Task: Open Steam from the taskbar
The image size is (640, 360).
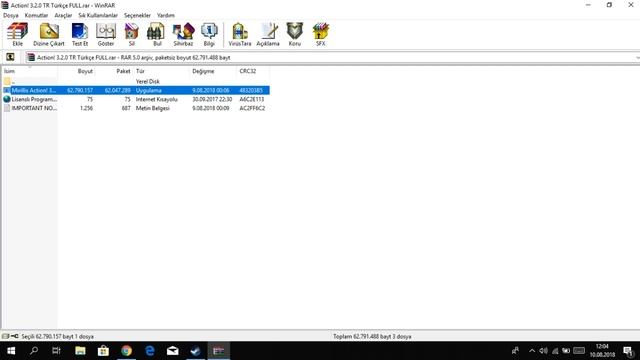Action: pyautogui.click(x=196, y=351)
